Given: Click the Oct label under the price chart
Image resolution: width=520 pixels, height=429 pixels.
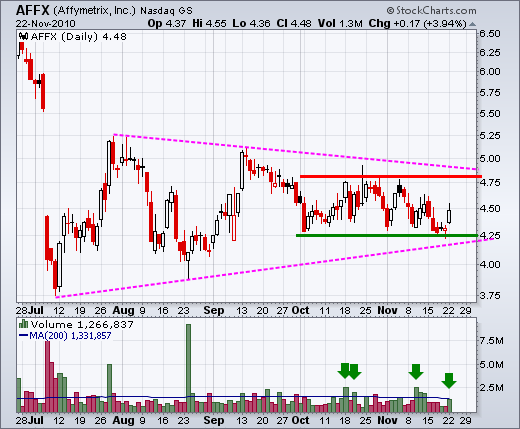Looking at the screenshot, I should (300, 310).
